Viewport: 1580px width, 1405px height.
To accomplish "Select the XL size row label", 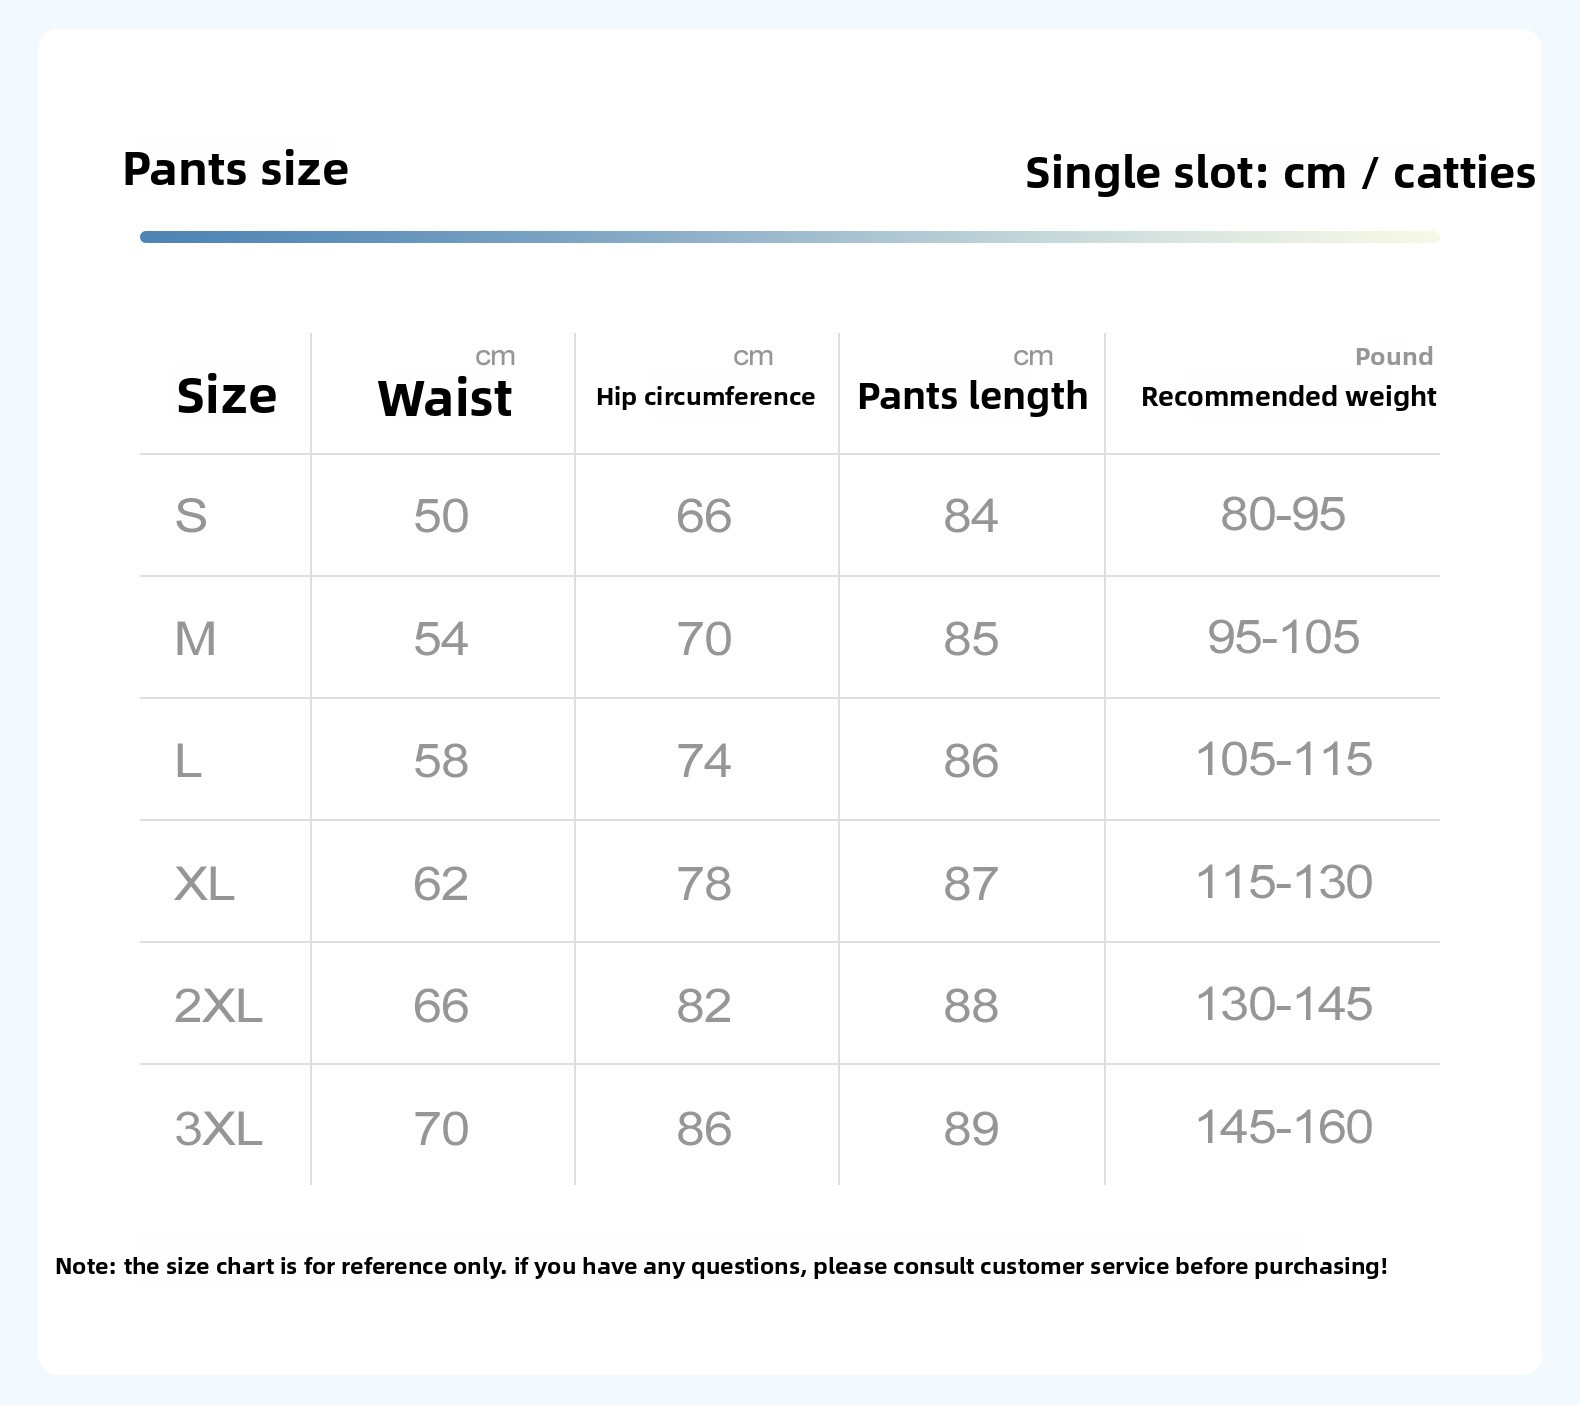I will [x=204, y=883].
